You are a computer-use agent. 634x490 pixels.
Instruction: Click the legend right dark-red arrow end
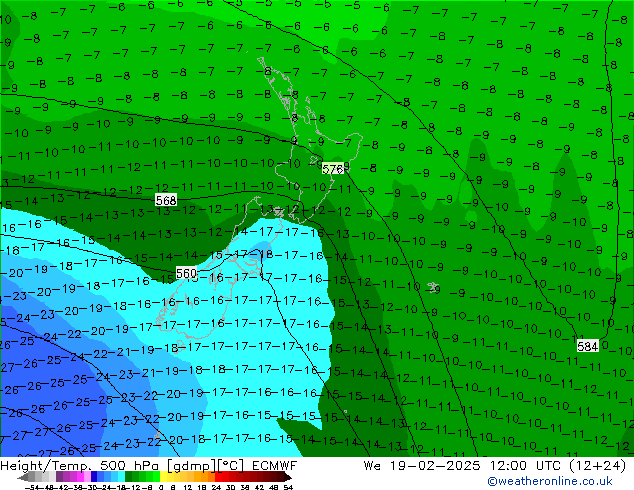pos(288,477)
